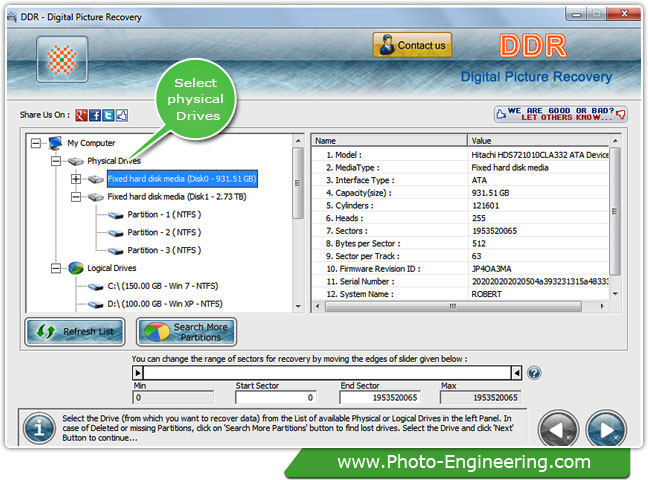Expand the Disk0 931.51 GB node
648x480 pixels.
pos(76,179)
